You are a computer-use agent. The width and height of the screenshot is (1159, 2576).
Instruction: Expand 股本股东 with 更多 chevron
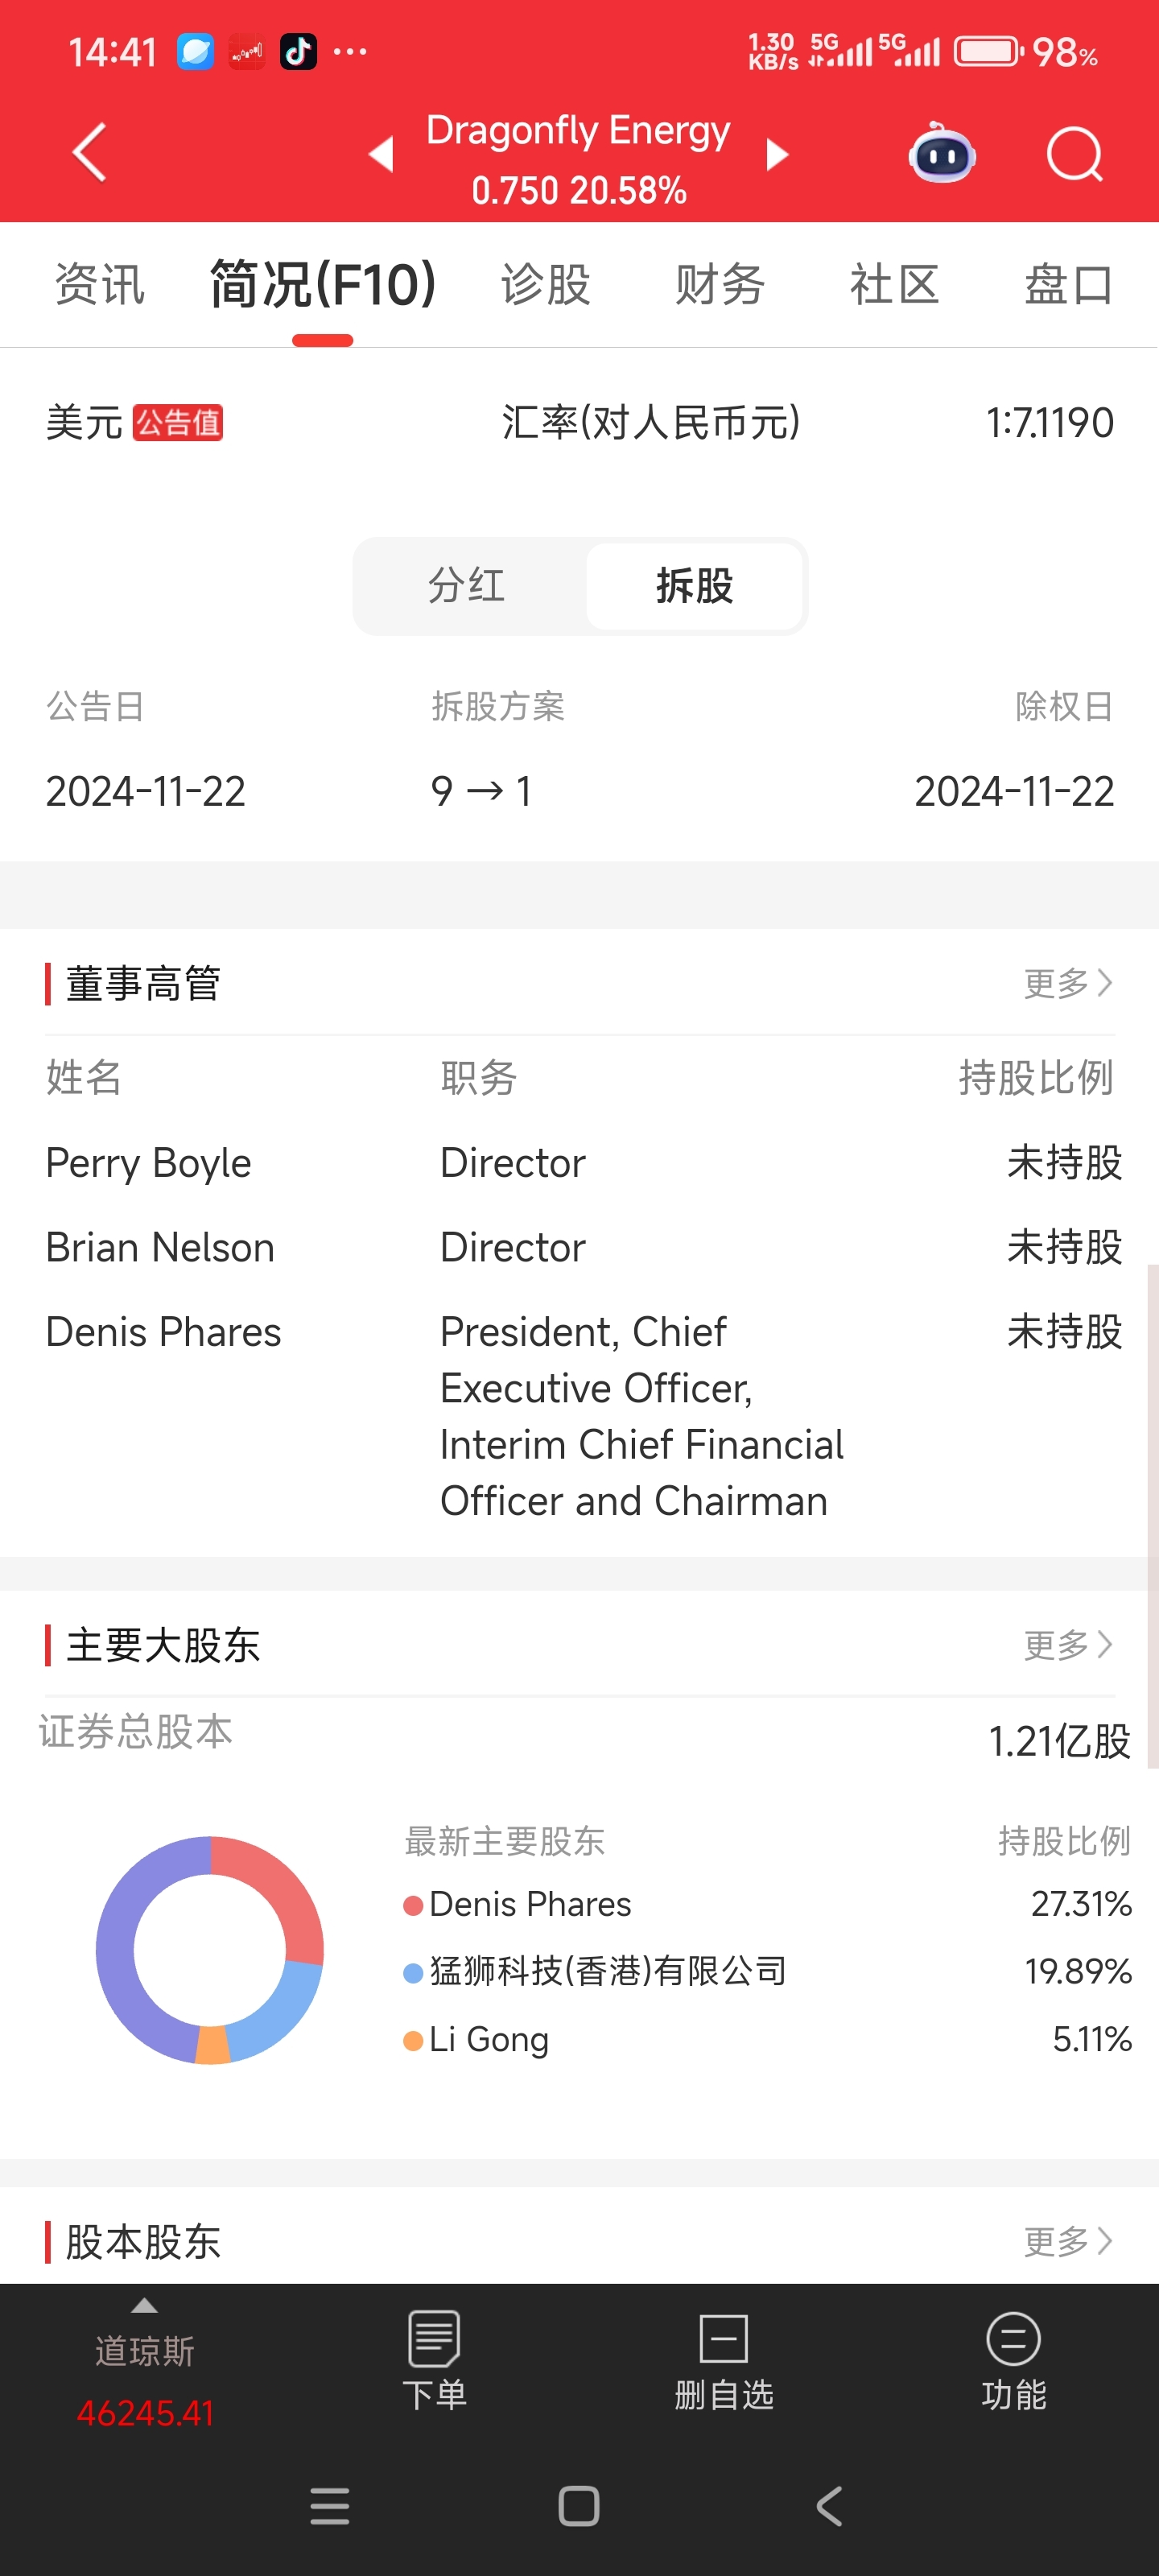[1068, 2241]
